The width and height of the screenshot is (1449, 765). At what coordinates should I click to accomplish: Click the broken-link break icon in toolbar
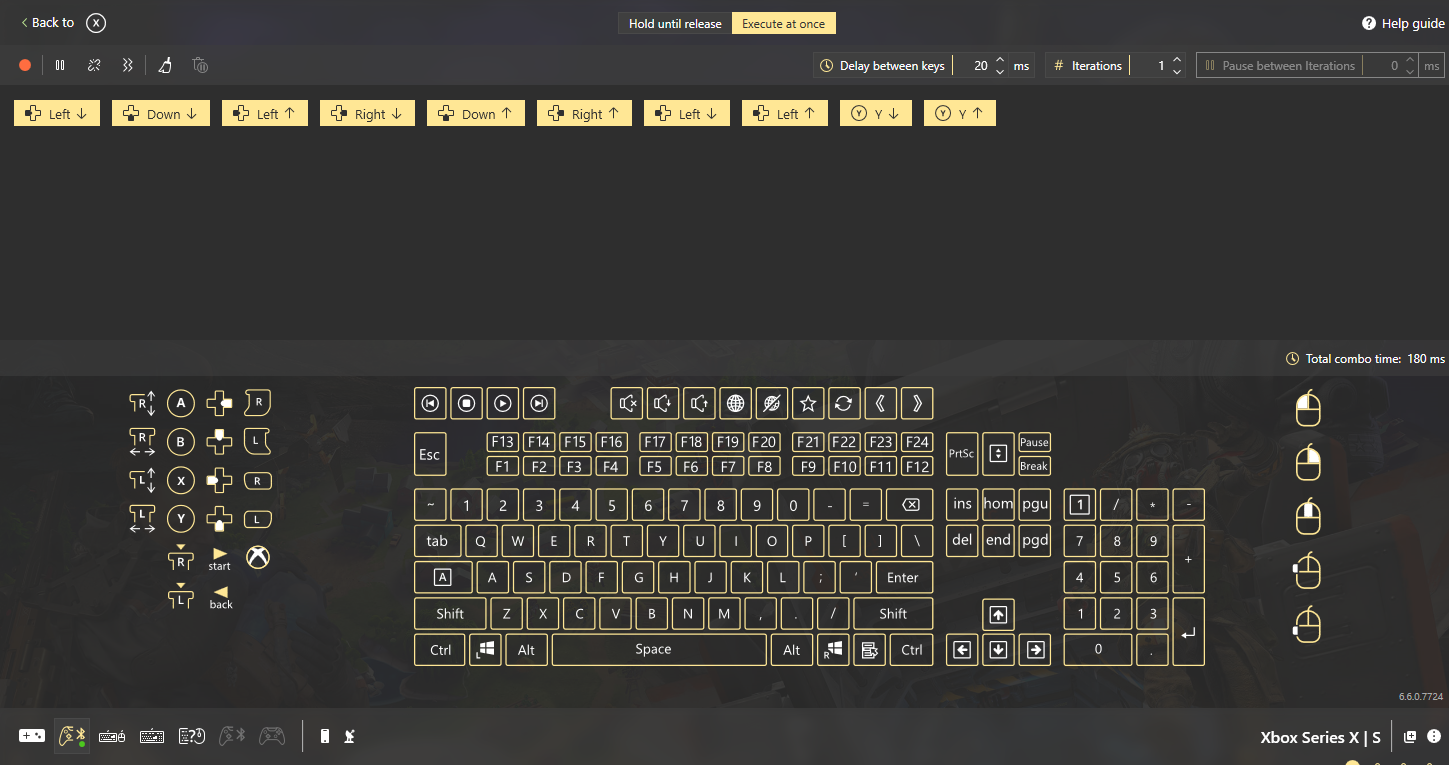94,65
